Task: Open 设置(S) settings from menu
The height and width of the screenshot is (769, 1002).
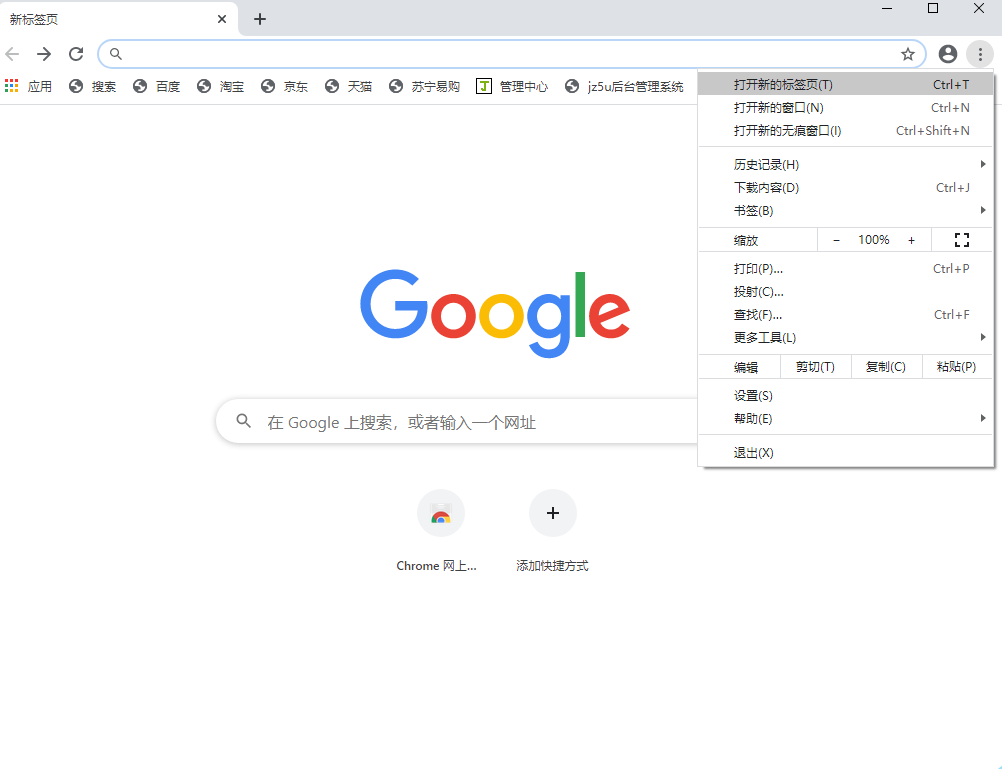Action: 845,396
